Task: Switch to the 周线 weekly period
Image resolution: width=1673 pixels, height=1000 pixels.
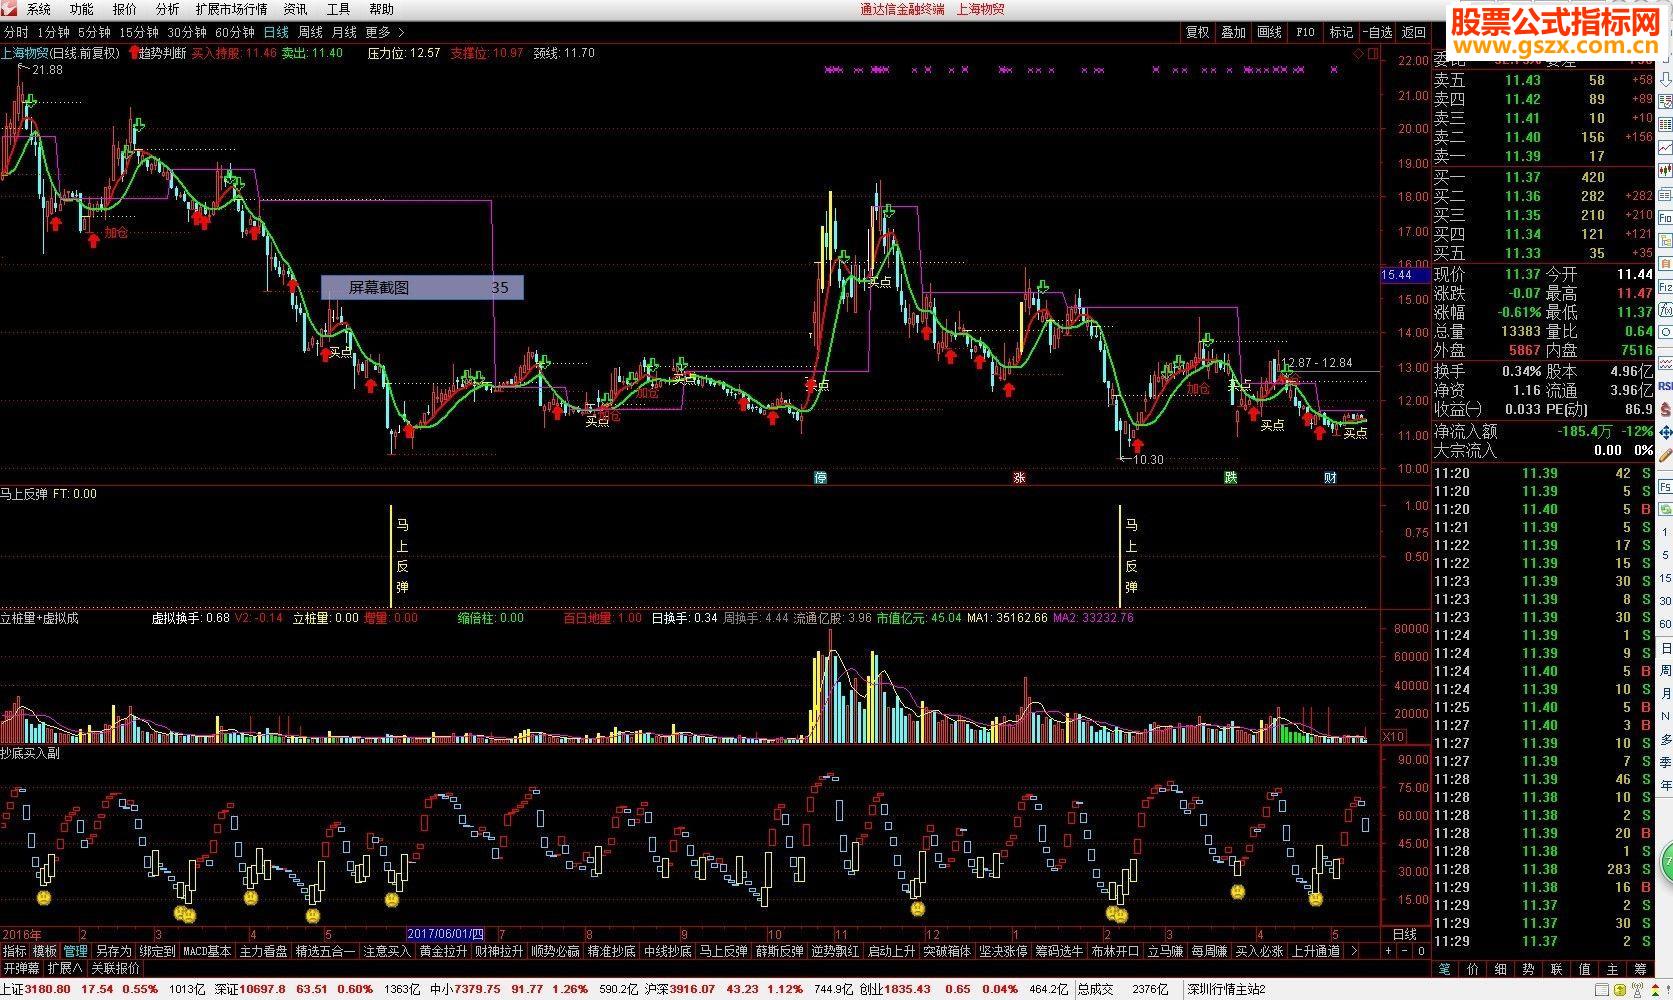Action: click(x=310, y=32)
